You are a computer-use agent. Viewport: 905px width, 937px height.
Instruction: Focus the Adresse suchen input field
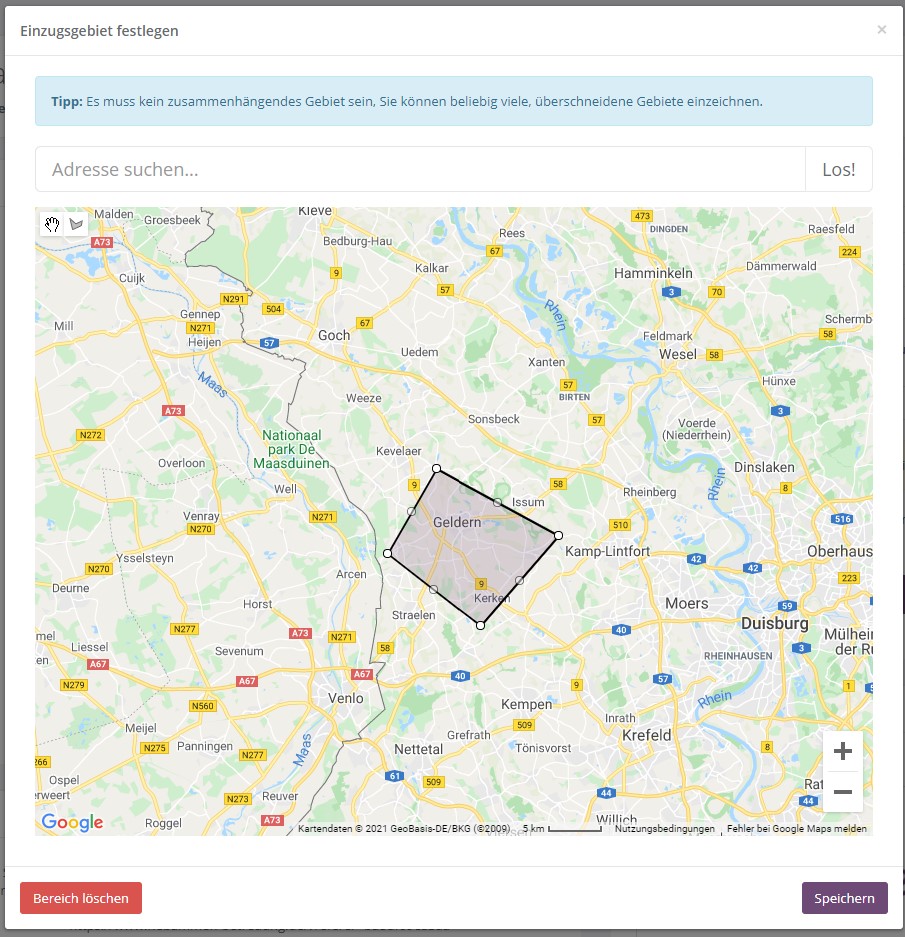point(420,170)
